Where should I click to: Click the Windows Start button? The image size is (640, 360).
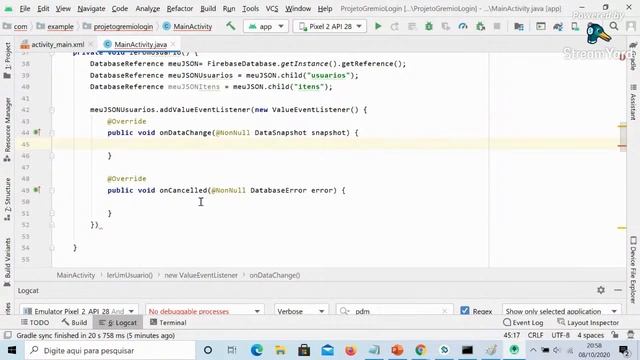11,350
